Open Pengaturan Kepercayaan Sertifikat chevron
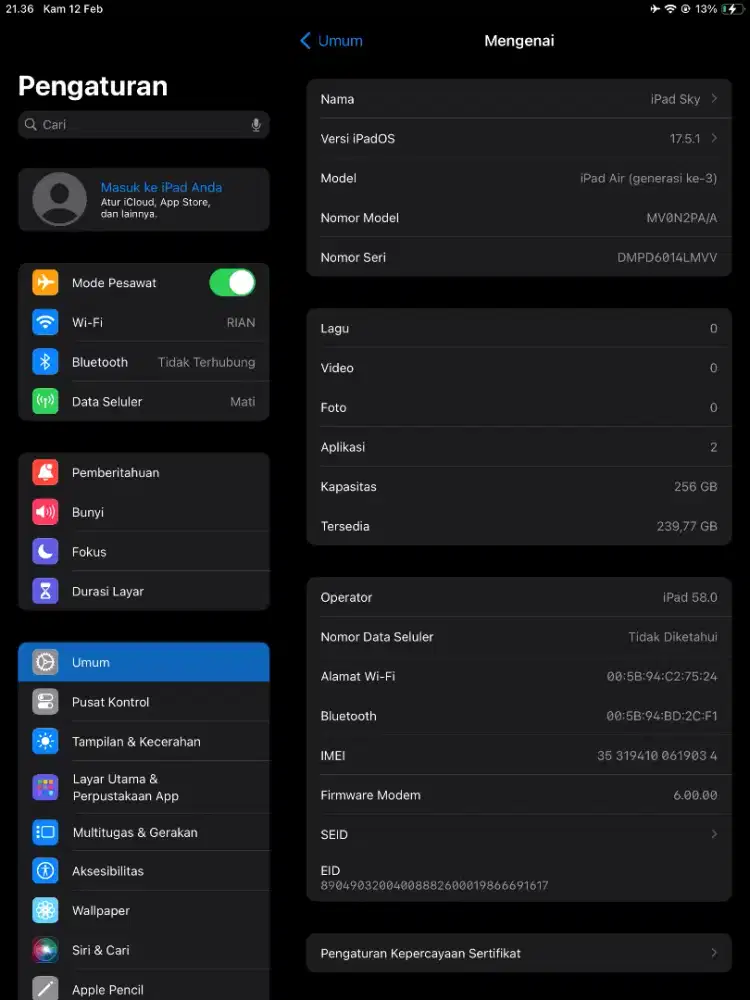Viewport: 750px width, 1000px height. point(714,953)
